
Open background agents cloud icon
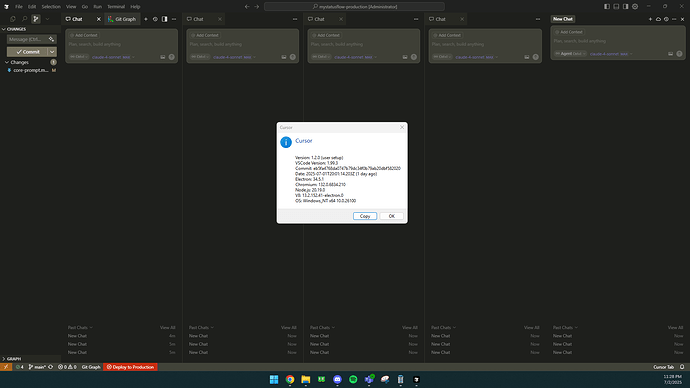[x=658, y=19]
